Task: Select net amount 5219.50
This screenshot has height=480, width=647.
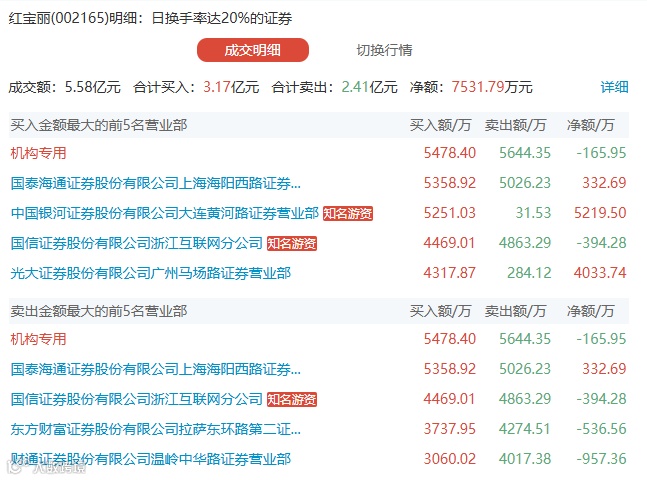Action: tap(600, 213)
